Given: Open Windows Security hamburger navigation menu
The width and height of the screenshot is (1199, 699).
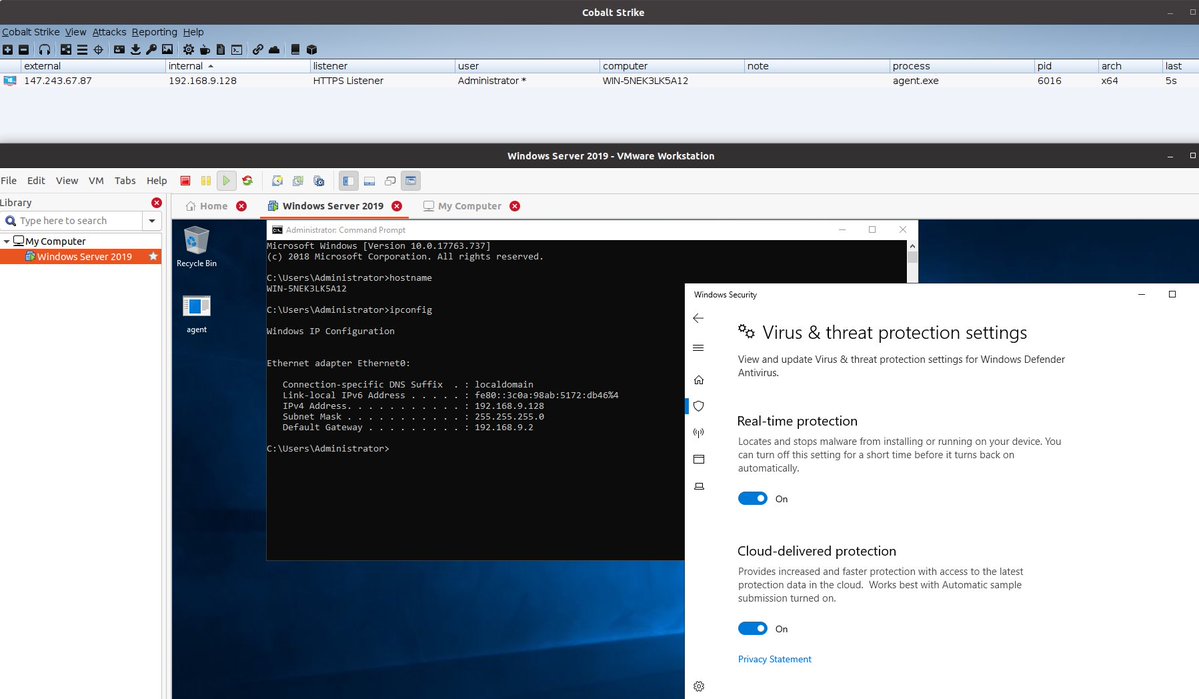Looking at the screenshot, I should coord(698,348).
